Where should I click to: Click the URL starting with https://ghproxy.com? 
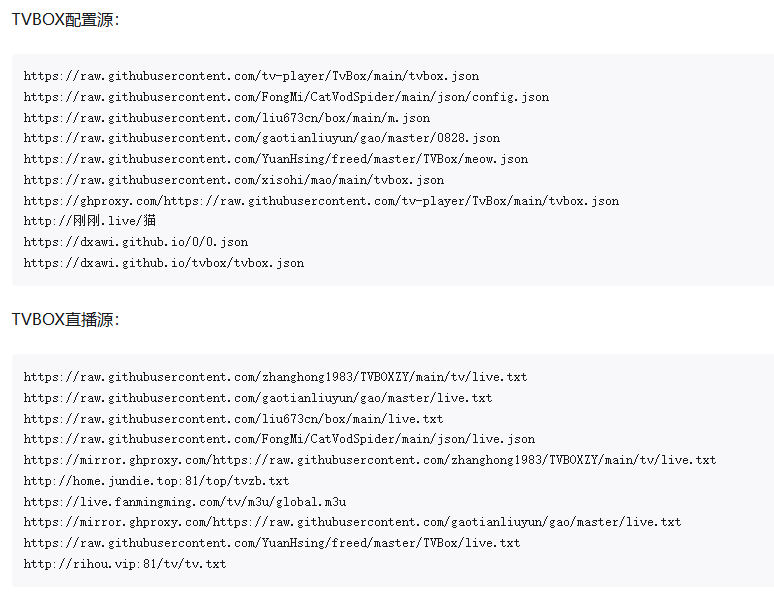321,201
